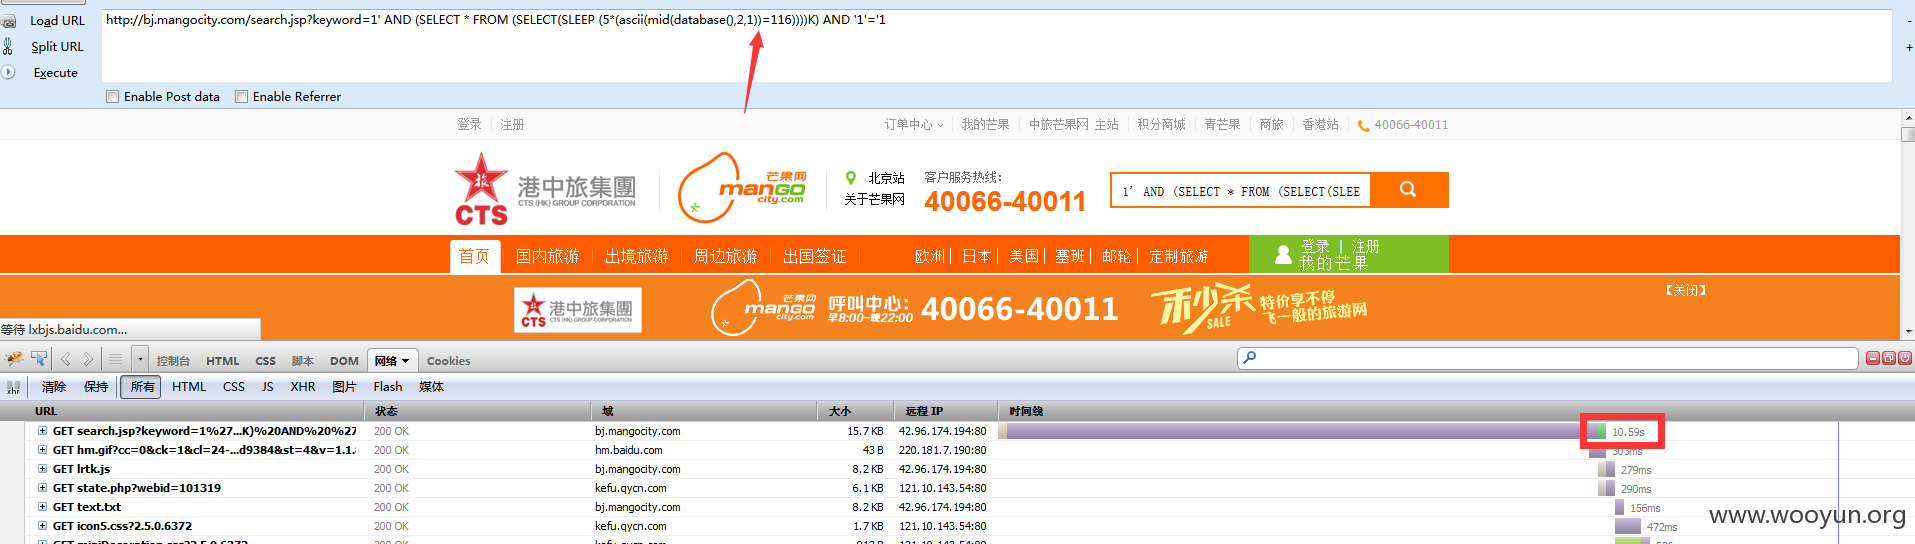The image size is (1915, 544).
Task: Click the HackBar plus icon on right edge
Action: [x=1909, y=47]
